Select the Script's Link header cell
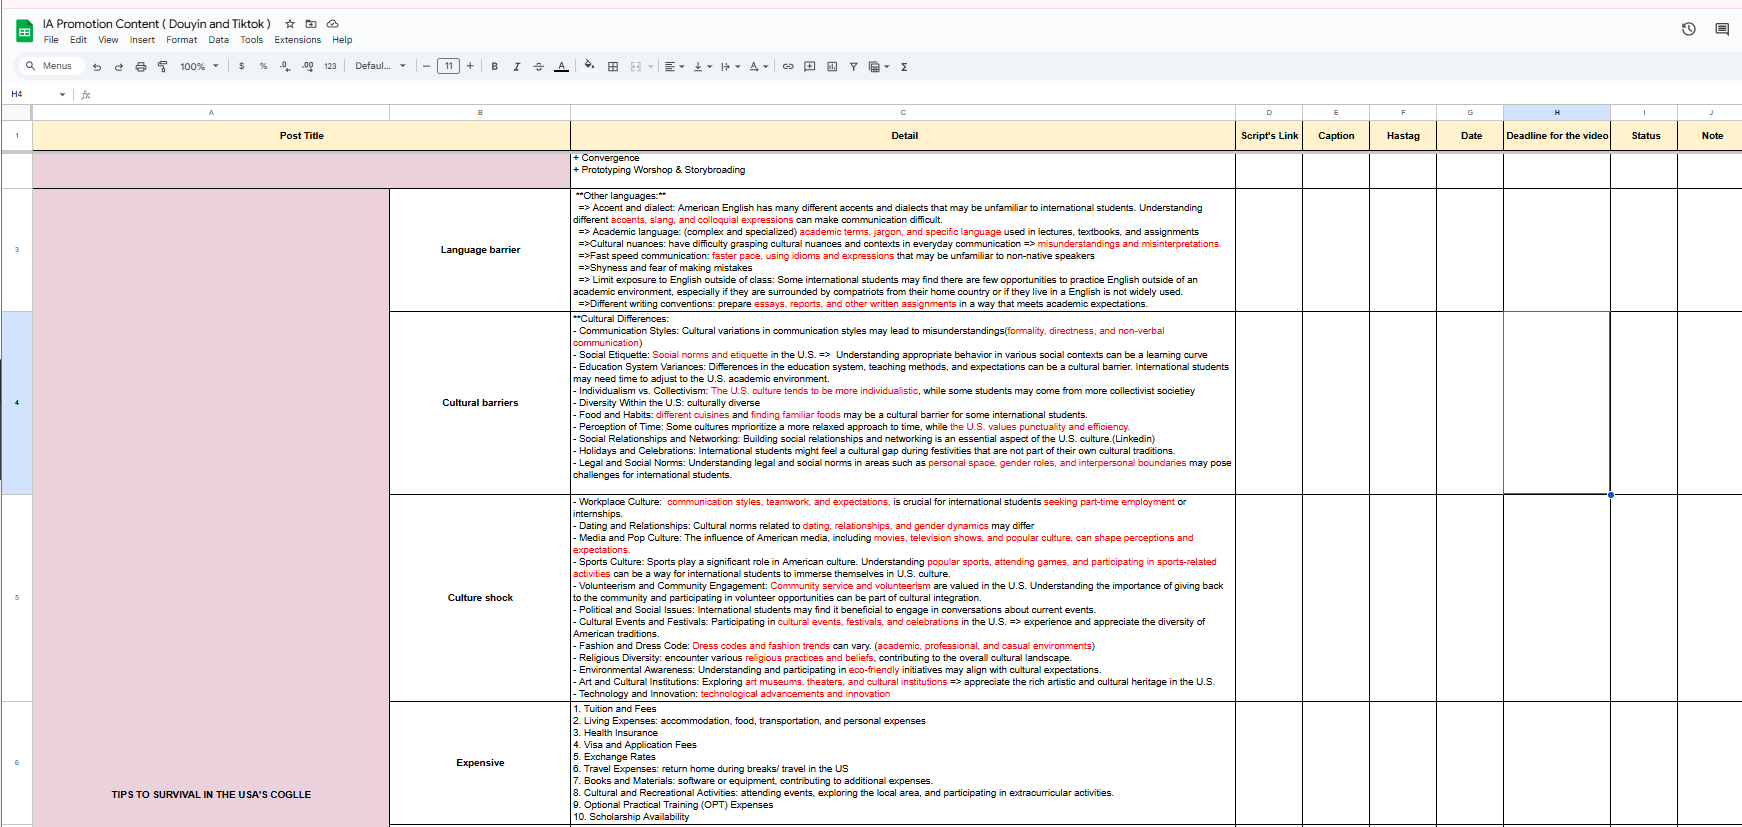The height and width of the screenshot is (827, 1742). (1269, 136)
